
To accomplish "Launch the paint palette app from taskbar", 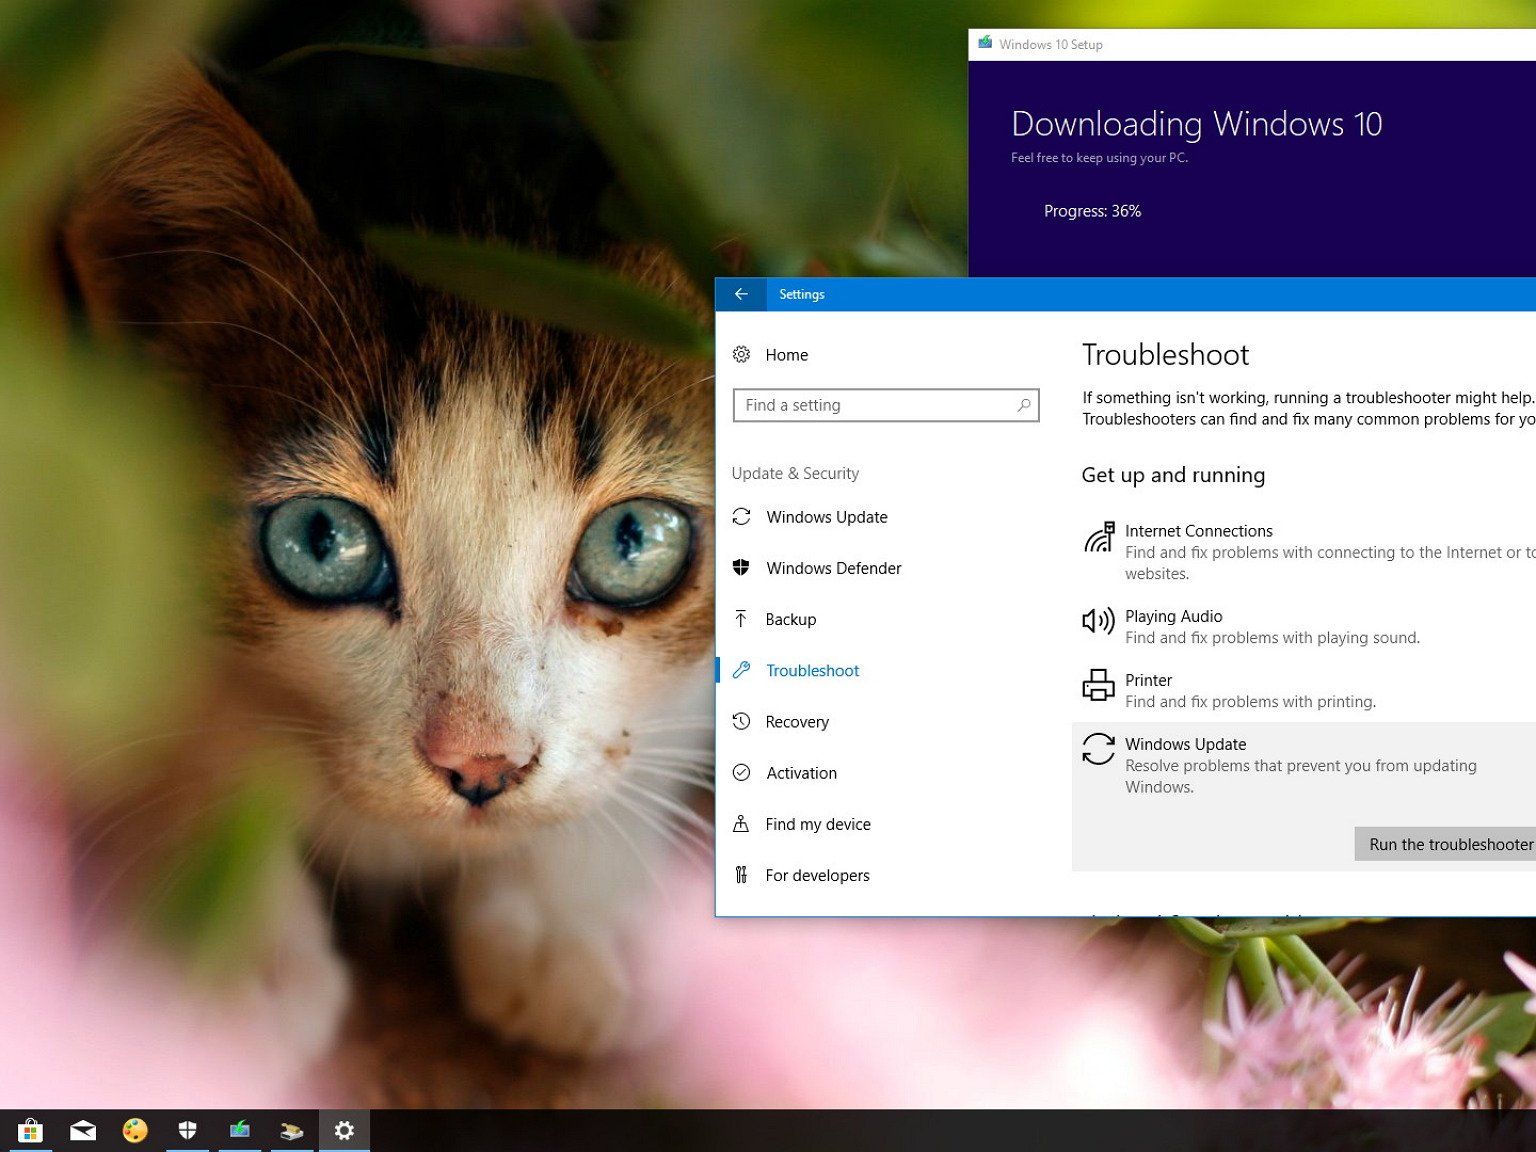I will 135,1131.
